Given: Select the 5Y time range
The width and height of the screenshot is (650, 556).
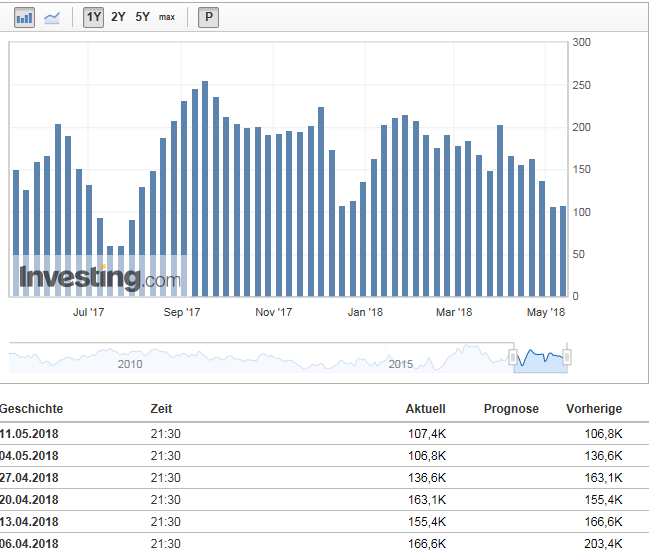Looking at the screenshot, I should 142,17.
